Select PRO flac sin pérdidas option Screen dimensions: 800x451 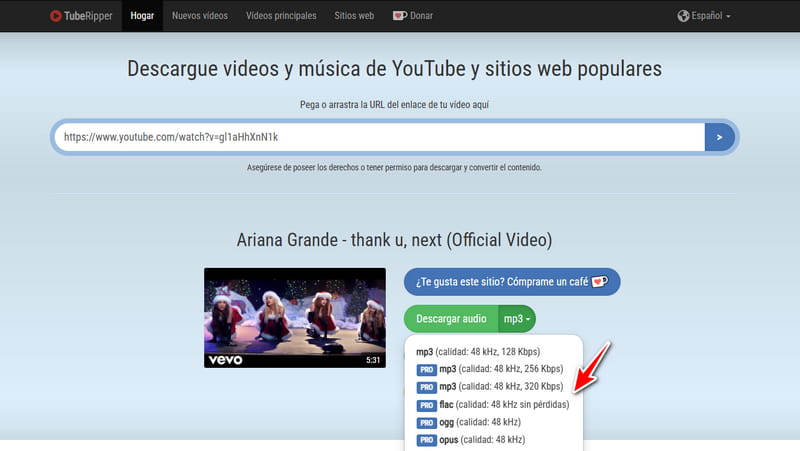click(x=493, y=405)
